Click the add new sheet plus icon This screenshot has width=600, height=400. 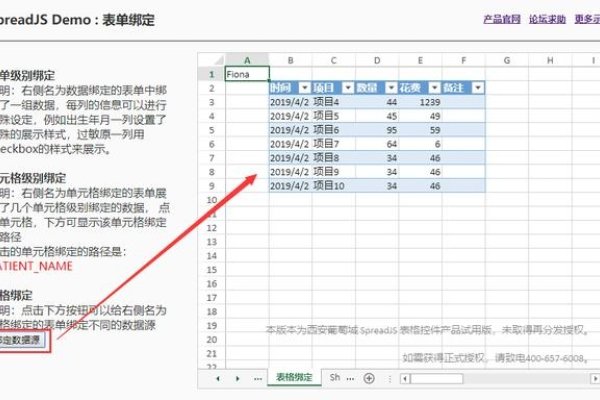coord(369,378)
